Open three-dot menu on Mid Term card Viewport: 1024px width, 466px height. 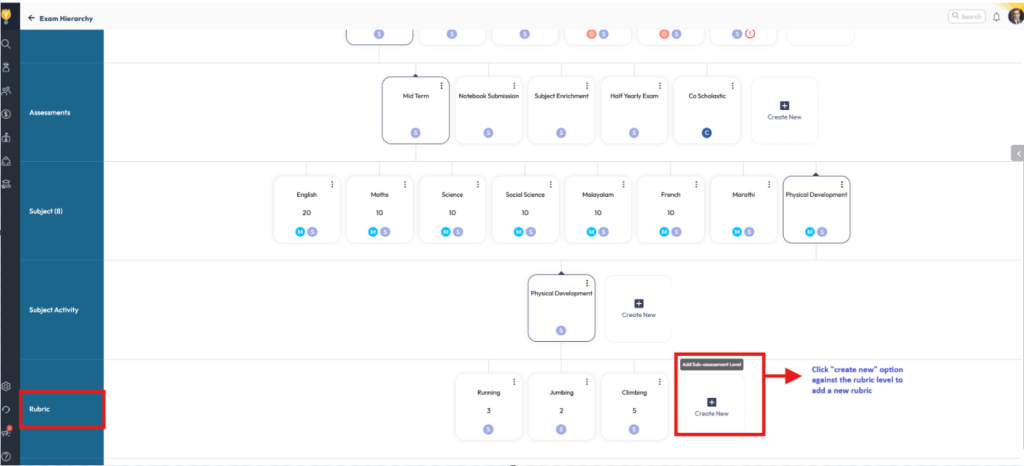tap(441, 85)
